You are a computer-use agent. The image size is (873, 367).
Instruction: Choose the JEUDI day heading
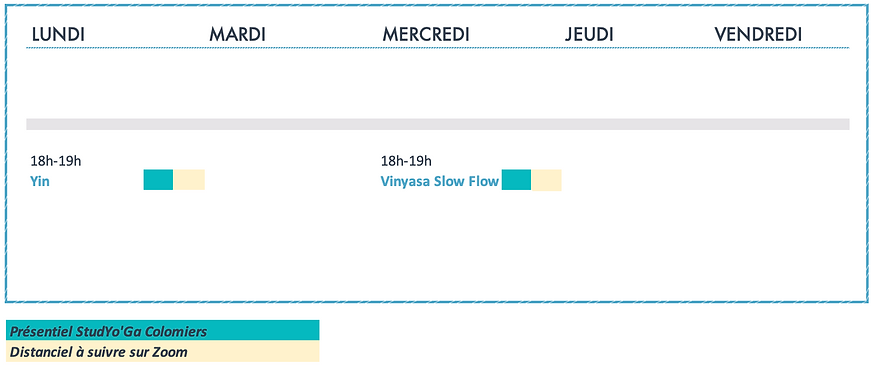tap(589, 35)
